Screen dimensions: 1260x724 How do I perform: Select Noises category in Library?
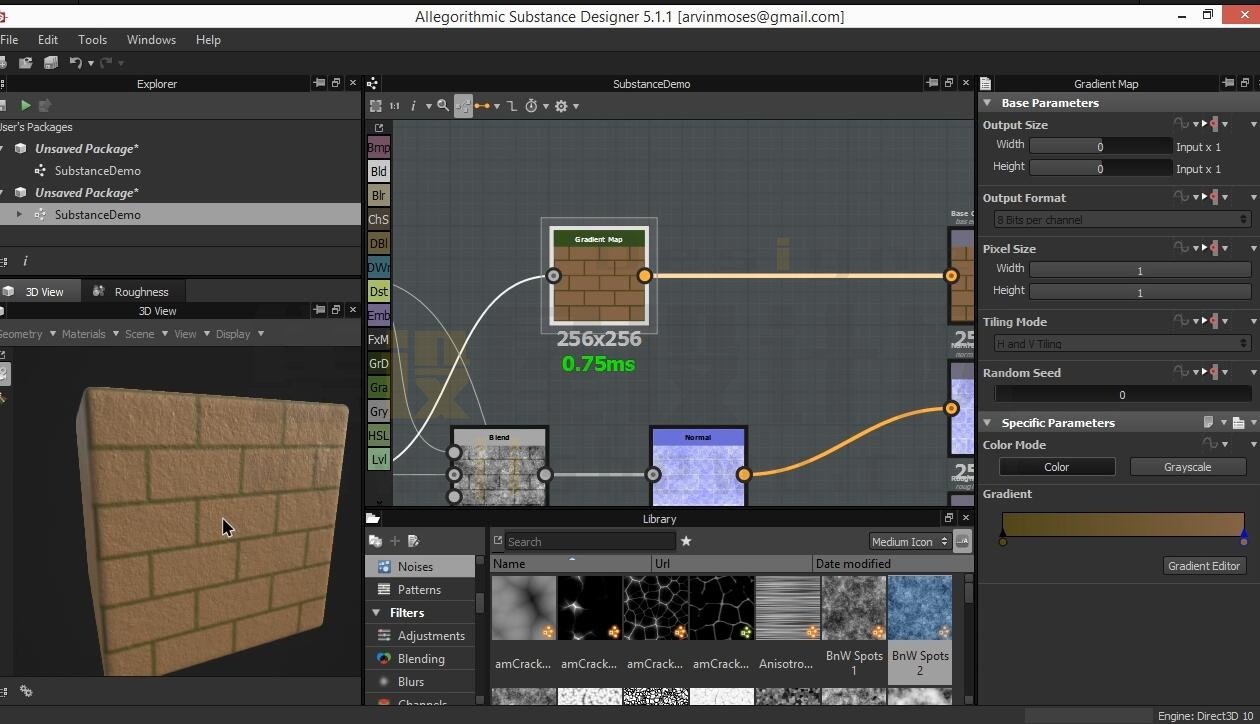point(420,567)
